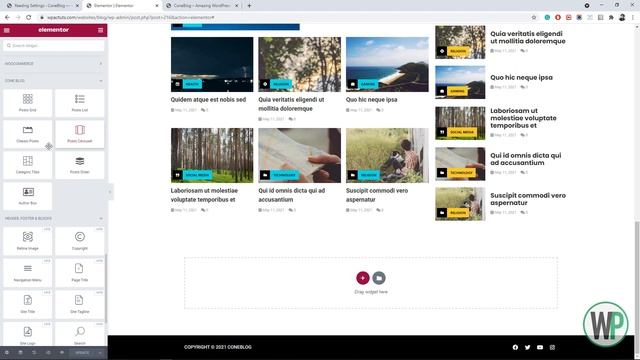The height and width of the screenshot is (360, 640).
Task: Open Elementor settings gear in bottom bar
Action: [x=7, y=353]
